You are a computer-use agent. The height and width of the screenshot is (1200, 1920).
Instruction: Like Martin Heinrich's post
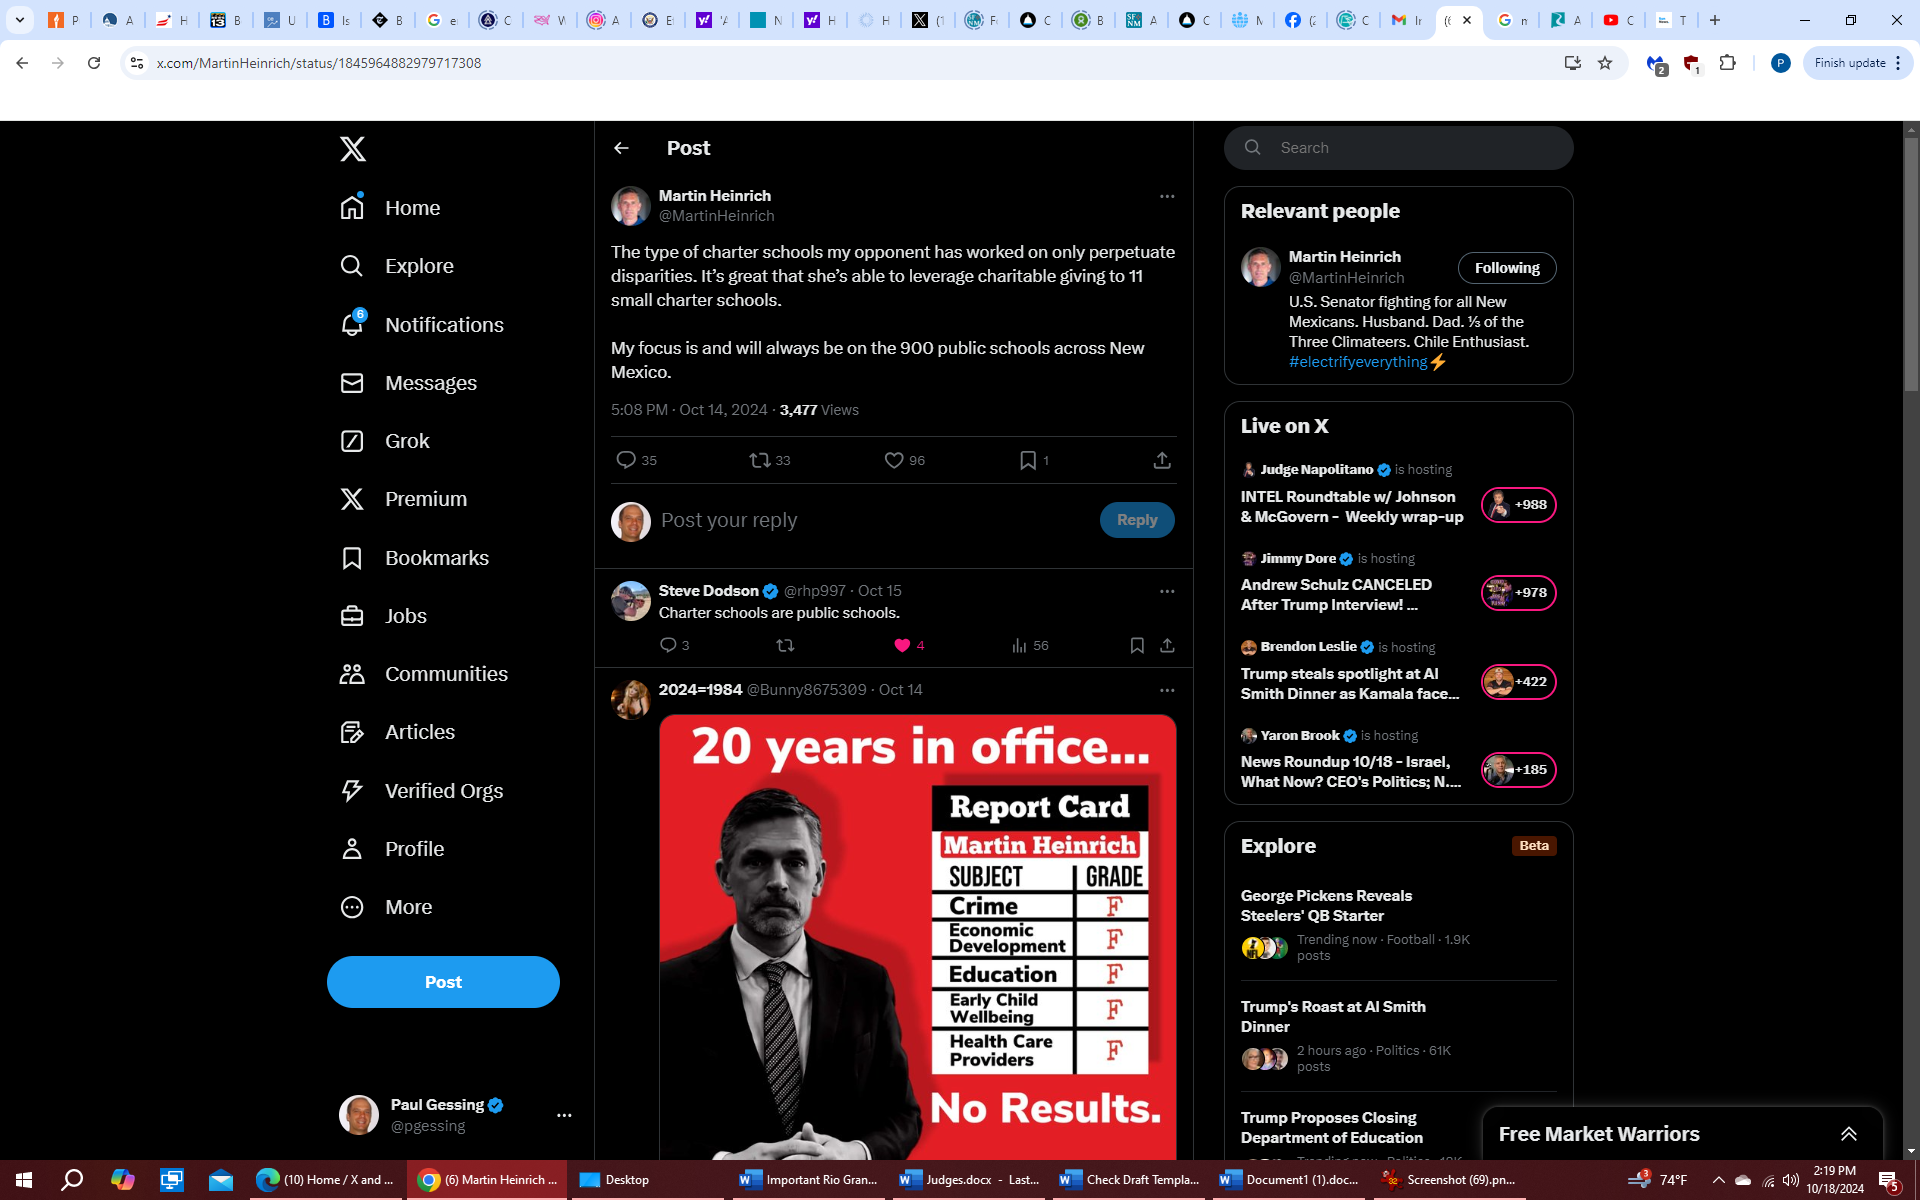click(894, 460)
